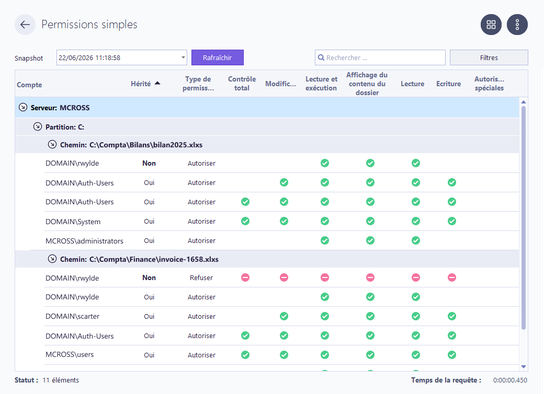Select the Serveur: MCROSS row text
This screenshot has height=394, width=544.
[60, 108]
